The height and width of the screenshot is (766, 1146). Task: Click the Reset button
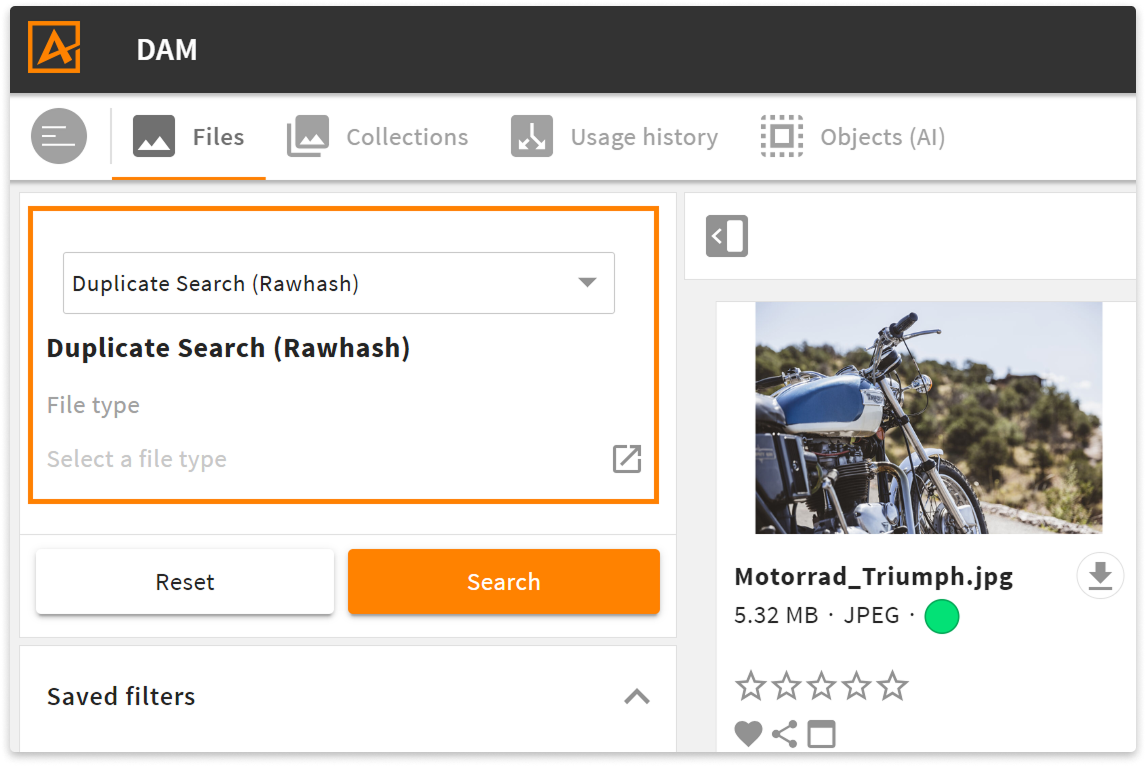tap(185, 582)
